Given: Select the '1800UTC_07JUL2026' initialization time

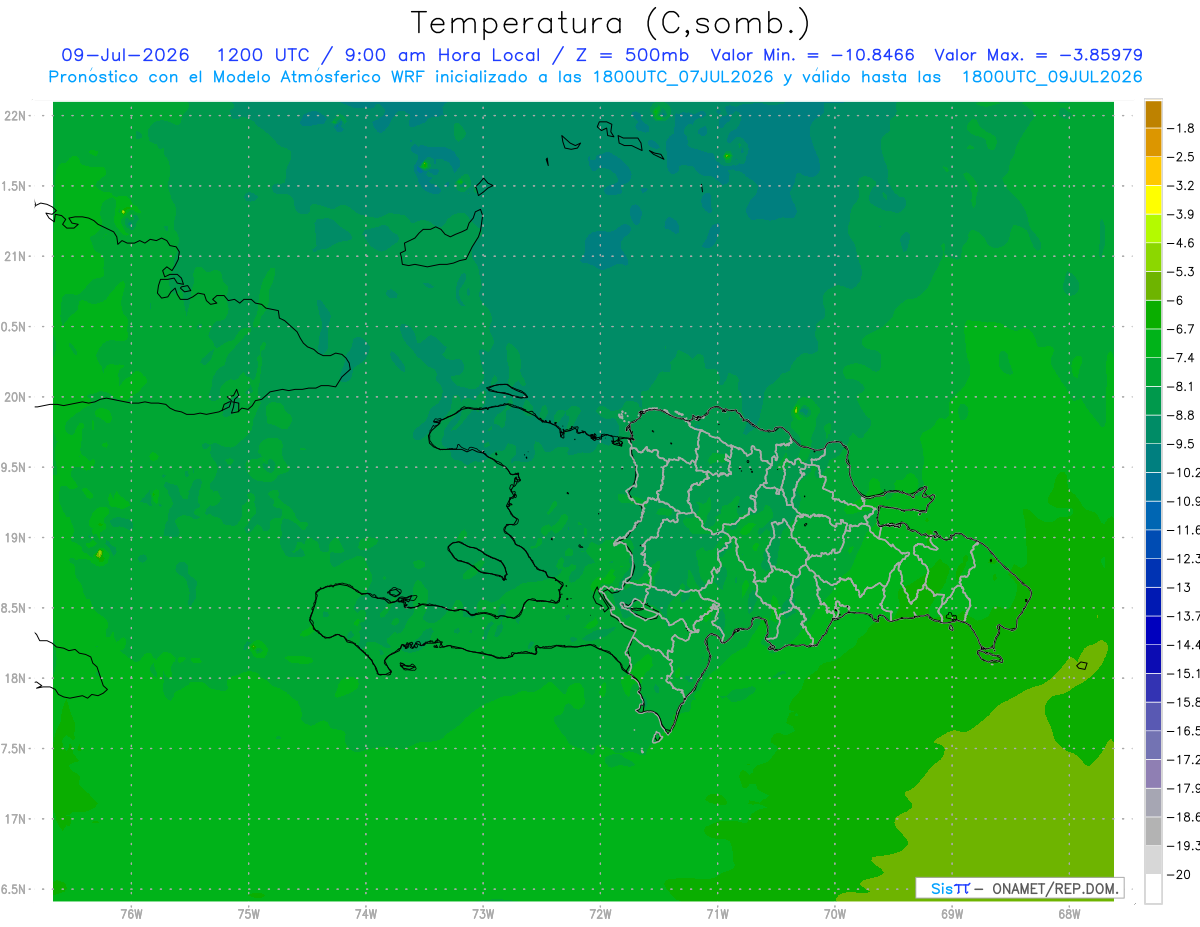Looking at the screenshot, I should pyautogui.click(x=683, y=77).
